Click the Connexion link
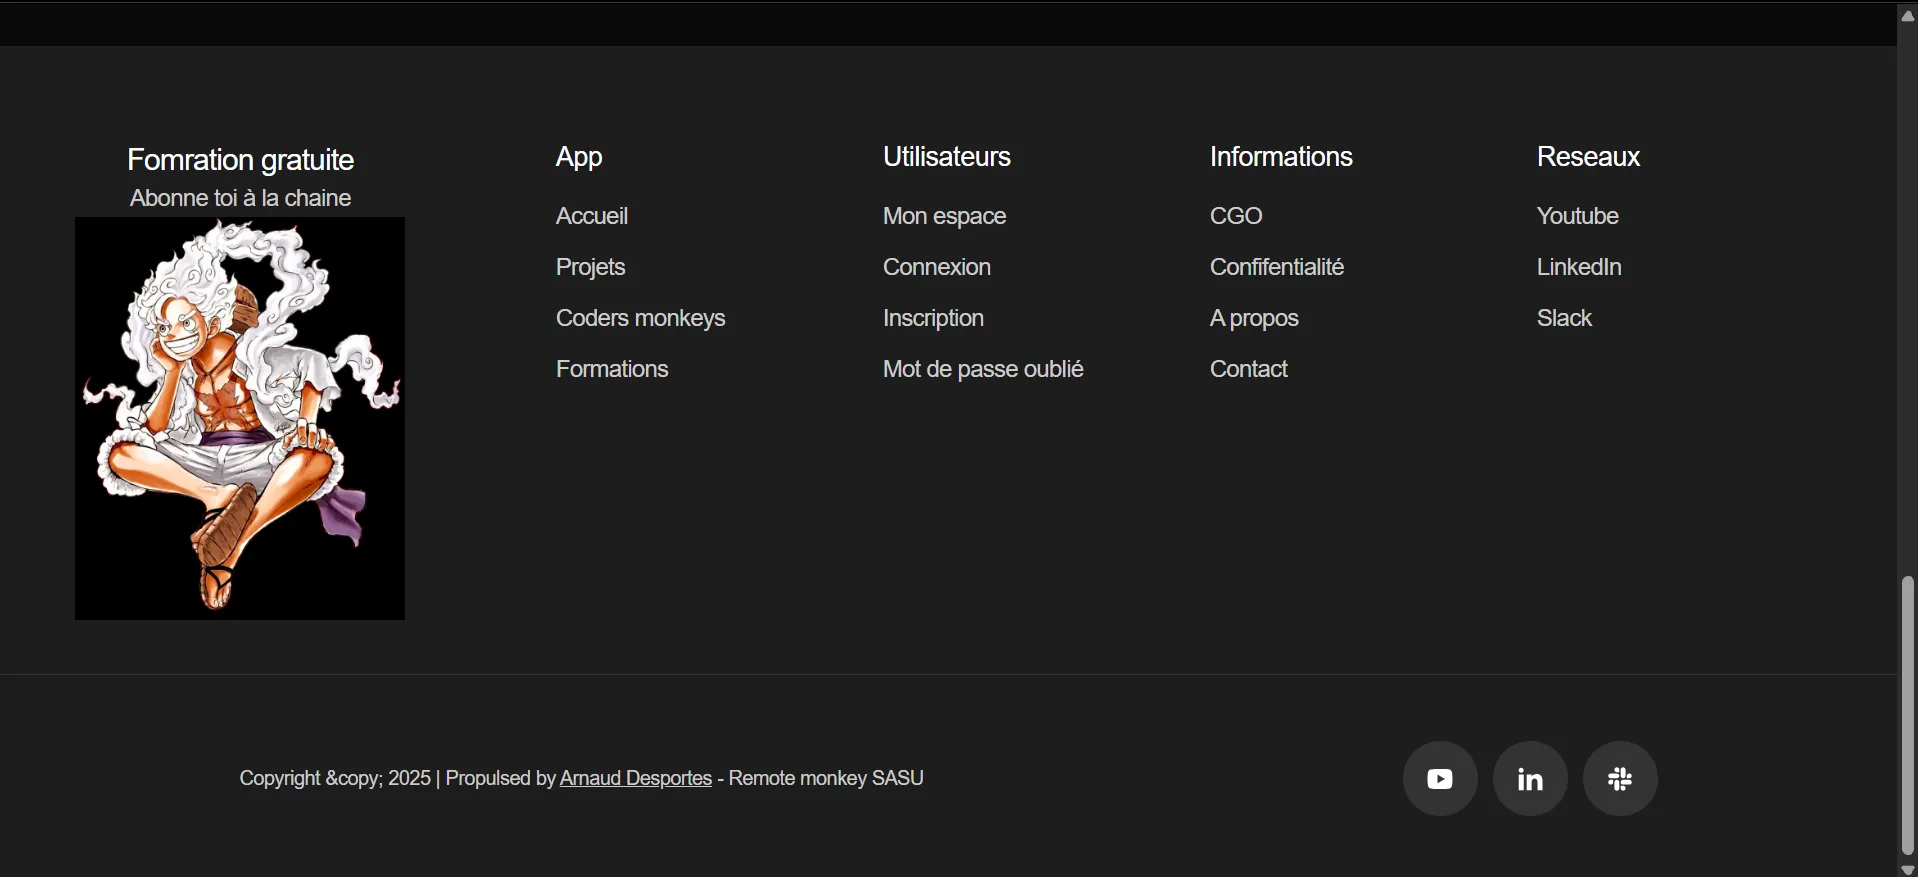 936,268
